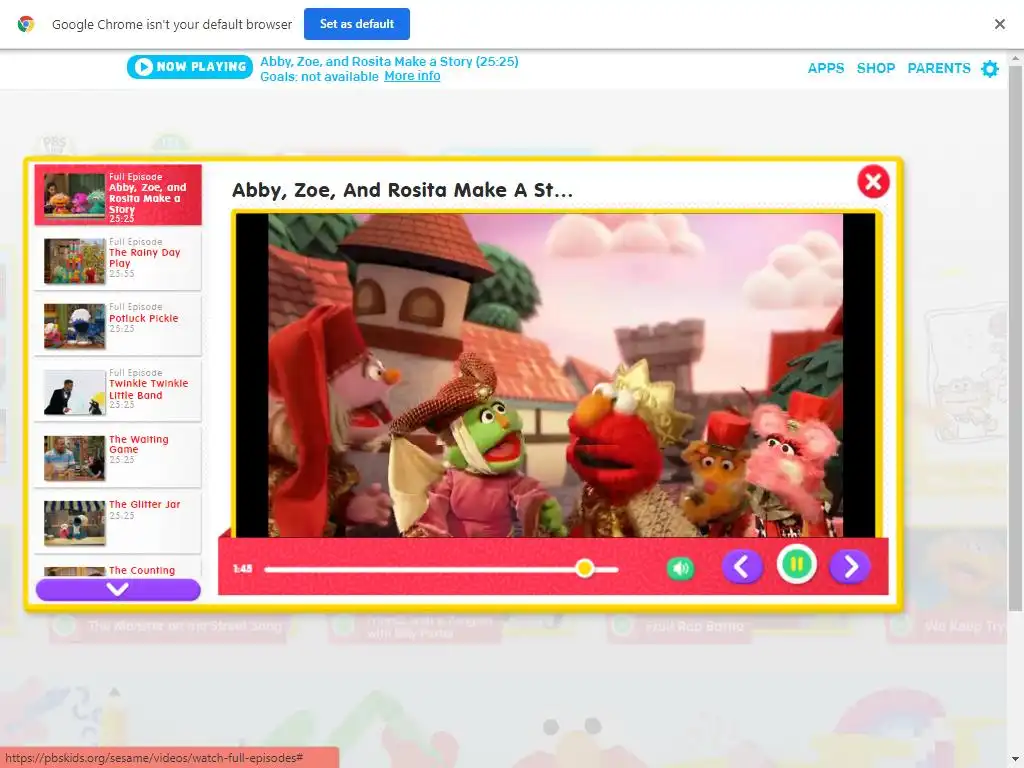Set Chrome as default browser

[357, 24]
